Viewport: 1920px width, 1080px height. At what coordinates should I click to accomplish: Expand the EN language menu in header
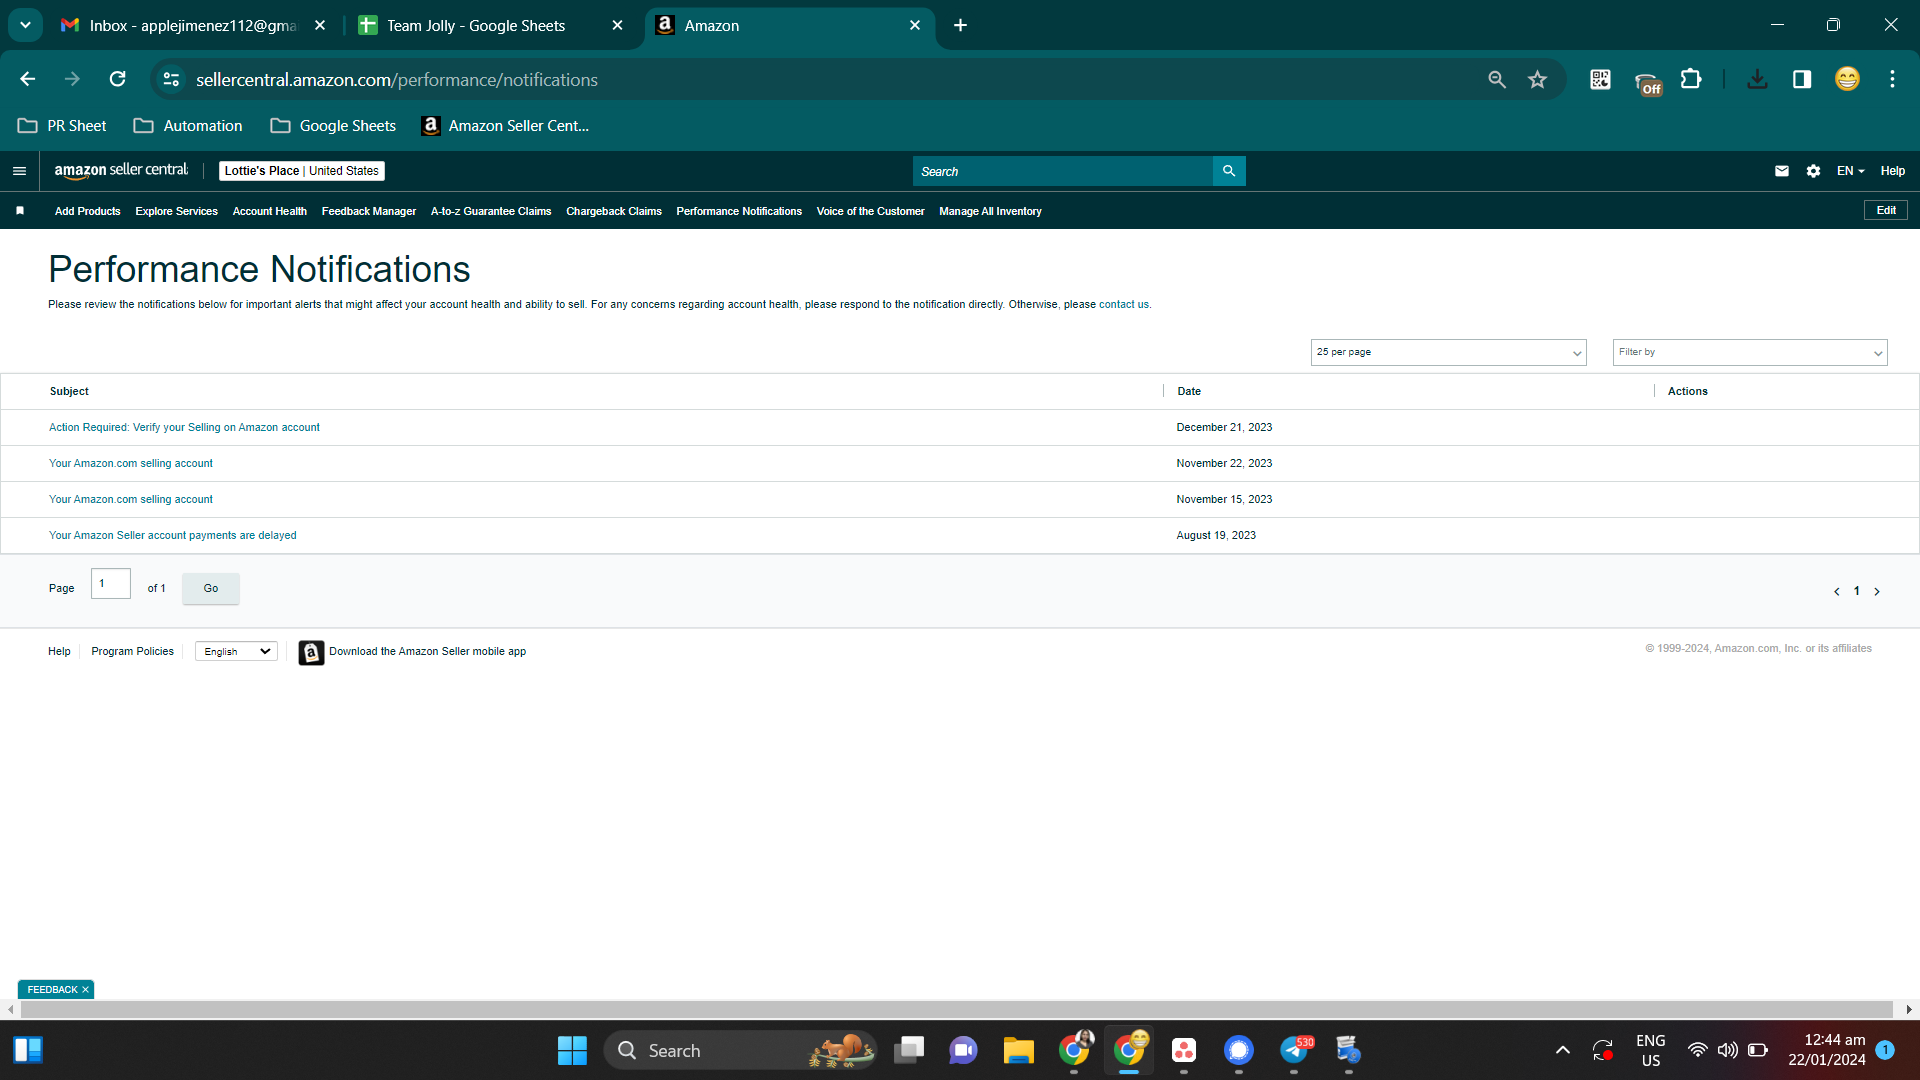[x=1850, y=171]
